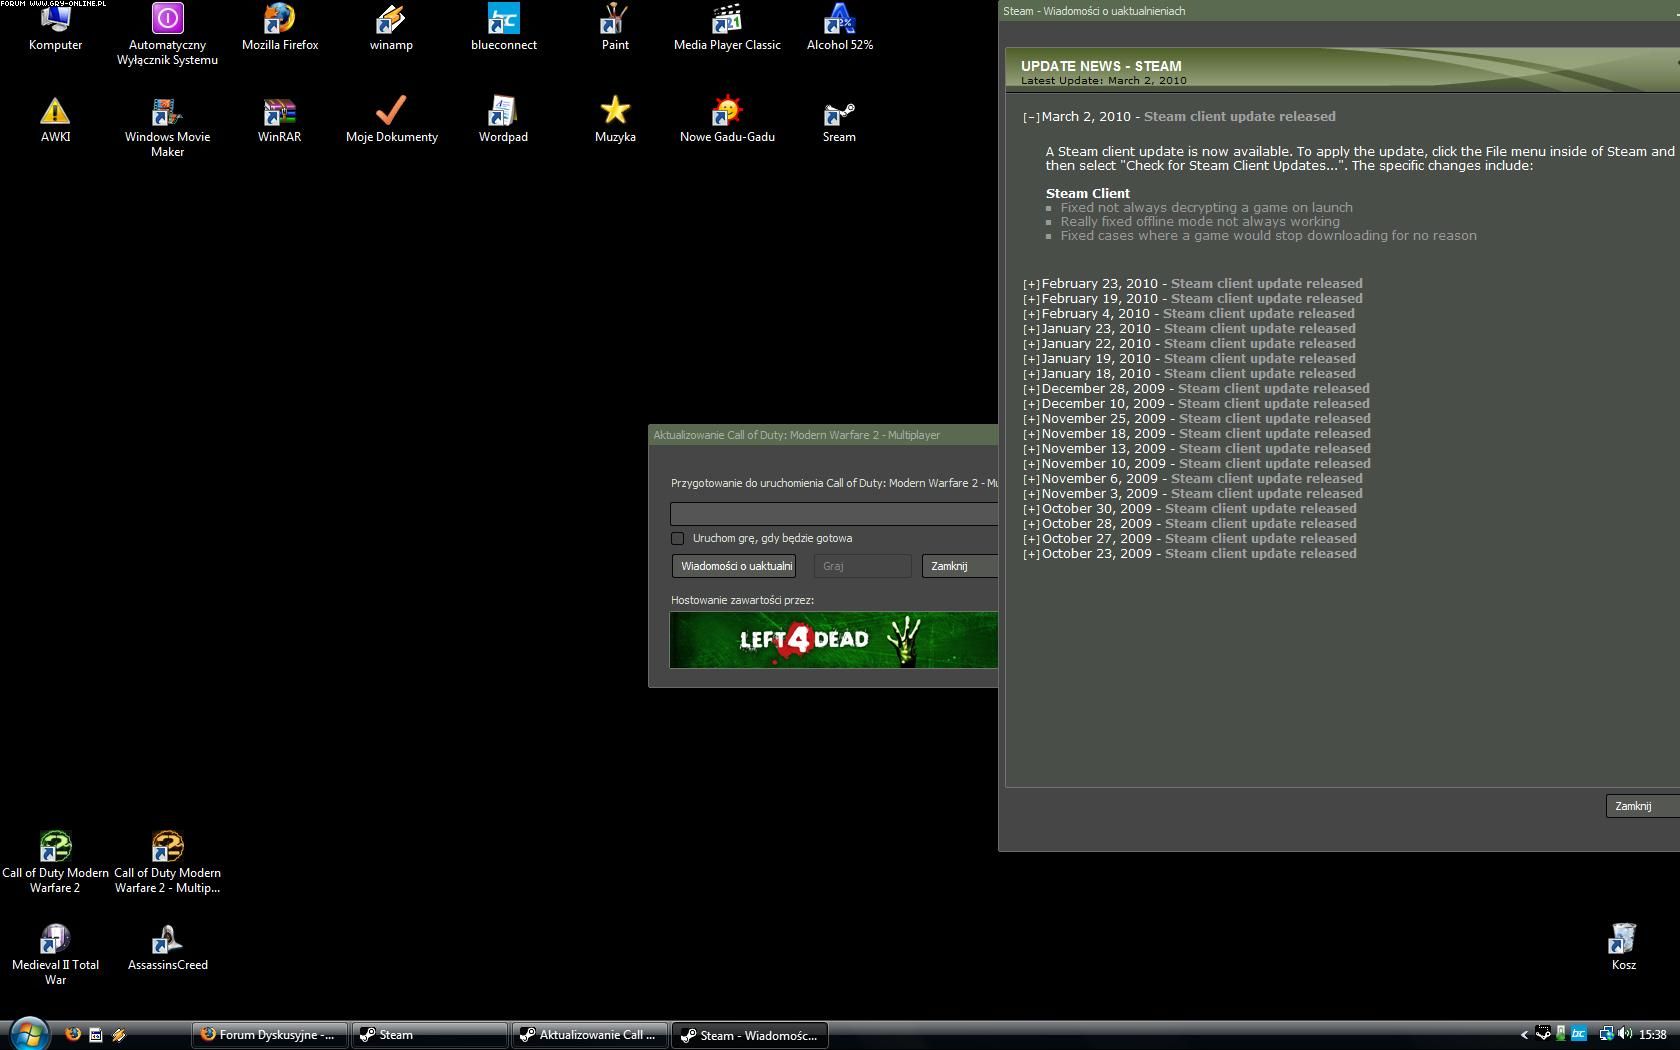Select the Alcohol 52% desktop icon
Screen dimensions: 1680x1050
pos(839,21)
